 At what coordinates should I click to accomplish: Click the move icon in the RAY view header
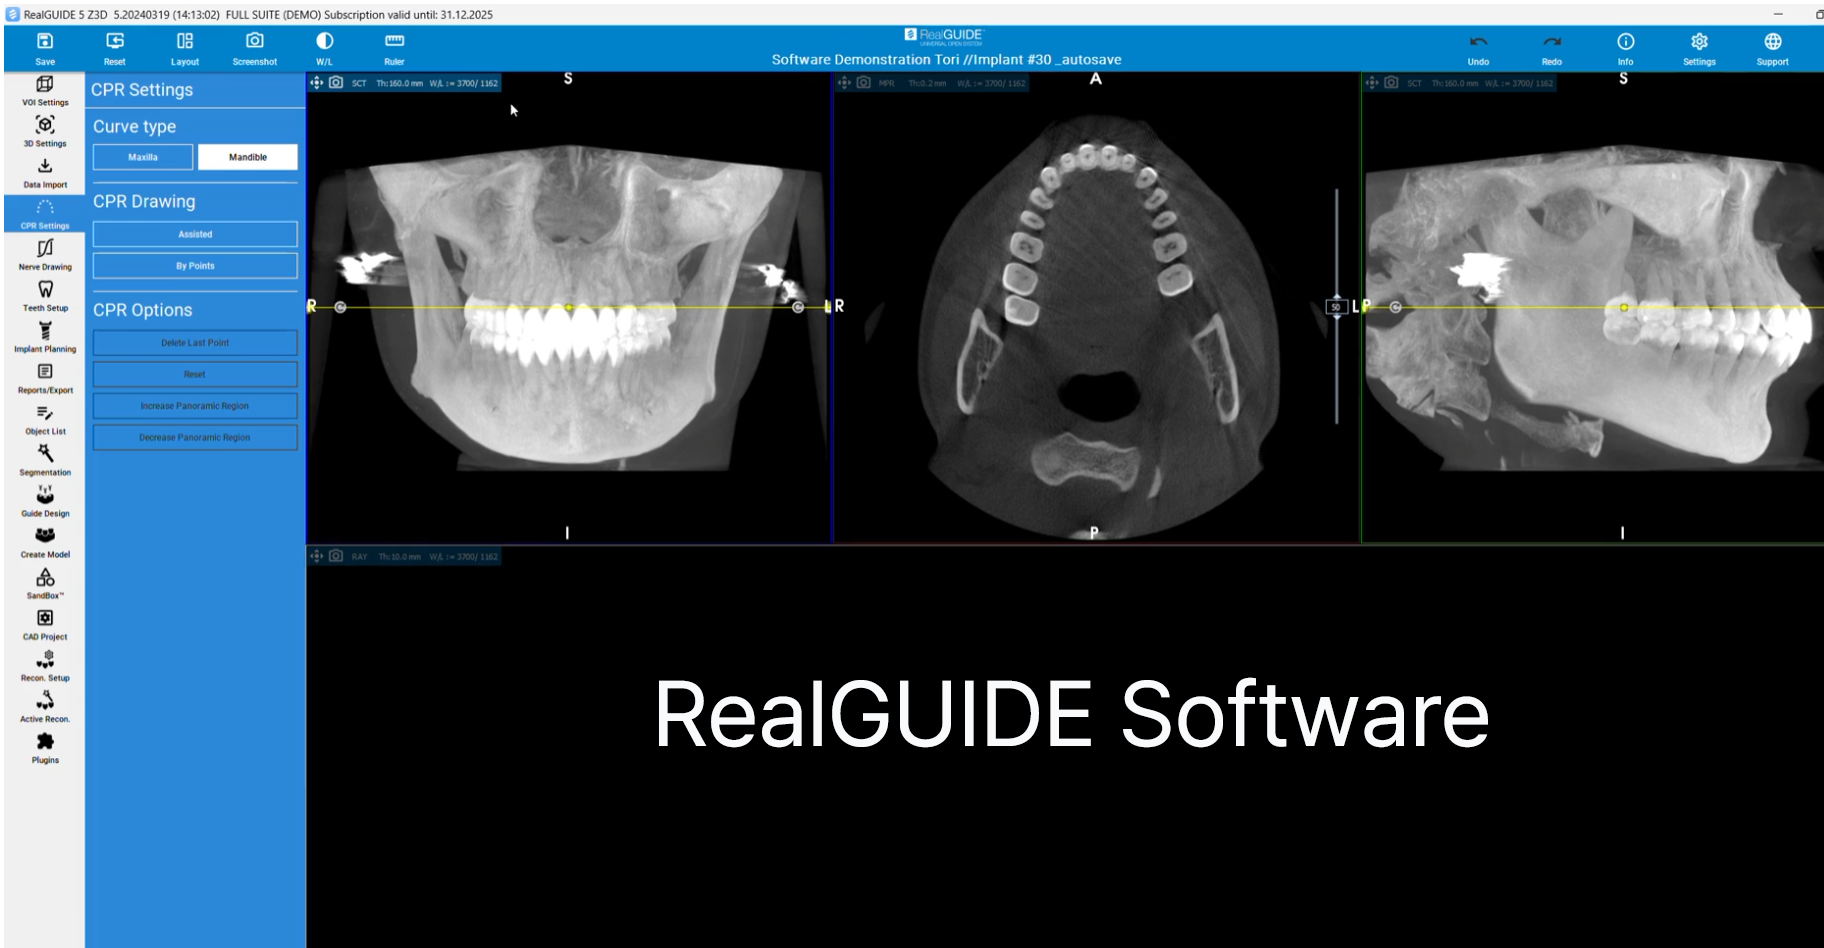point(317,556)
